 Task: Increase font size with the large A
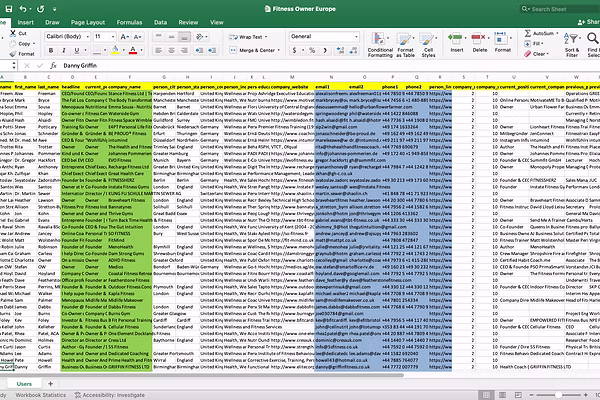pos(124,37)
